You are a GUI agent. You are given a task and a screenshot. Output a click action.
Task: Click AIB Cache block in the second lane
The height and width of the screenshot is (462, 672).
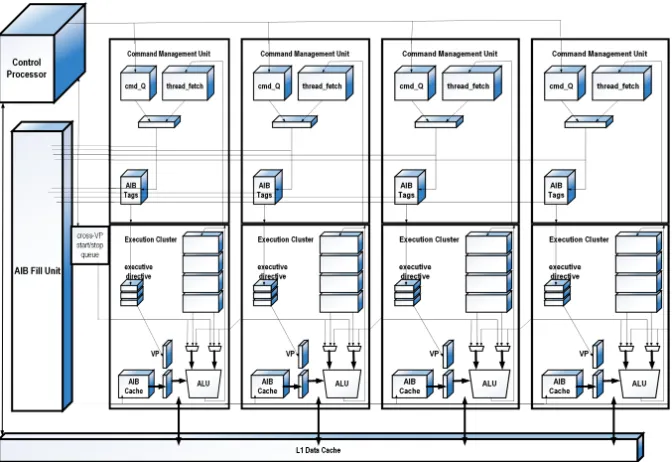(x=270, y=384)
